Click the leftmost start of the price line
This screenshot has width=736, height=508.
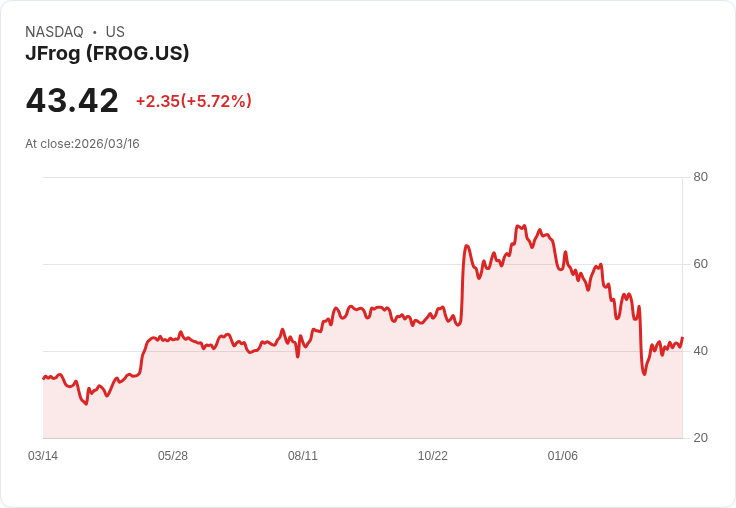coord(43,378)
